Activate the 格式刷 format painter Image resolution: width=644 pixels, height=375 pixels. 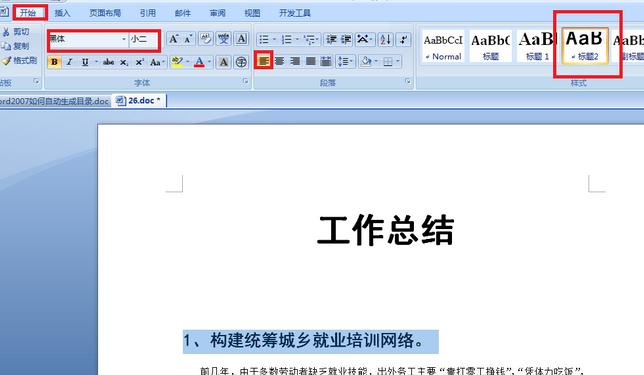[20, 60]
